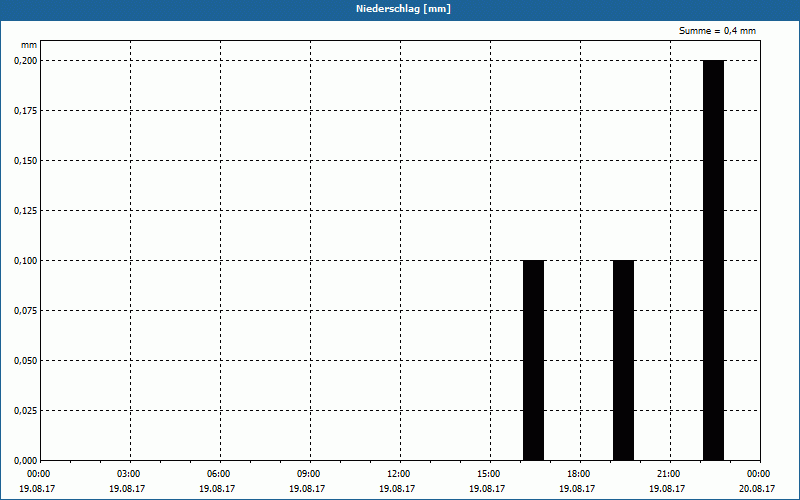
Task: Click the Niederschlag [mm] chart title
Action: (x=403, y=9)
